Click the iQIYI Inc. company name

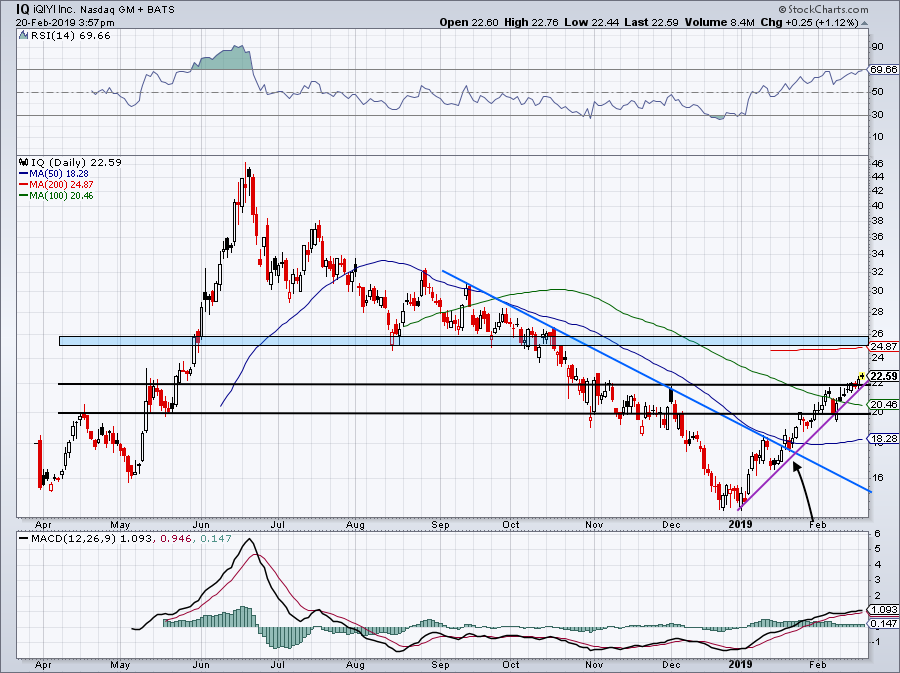(56, 10)
